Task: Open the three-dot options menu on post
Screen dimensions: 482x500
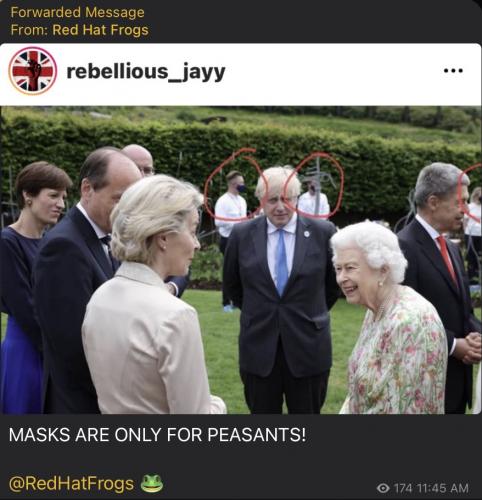Action: point(453,71)
